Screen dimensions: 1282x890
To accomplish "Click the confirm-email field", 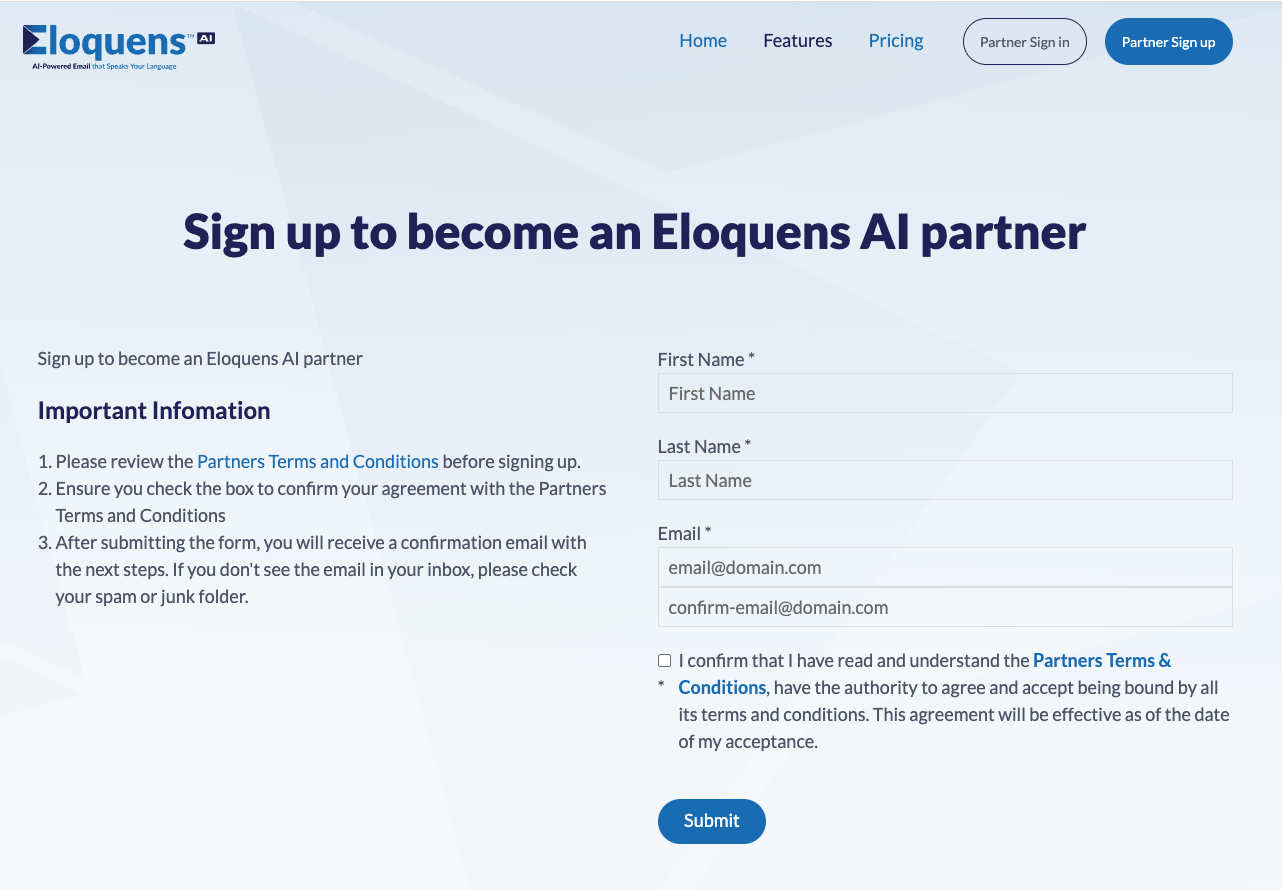I will [944, 608].
